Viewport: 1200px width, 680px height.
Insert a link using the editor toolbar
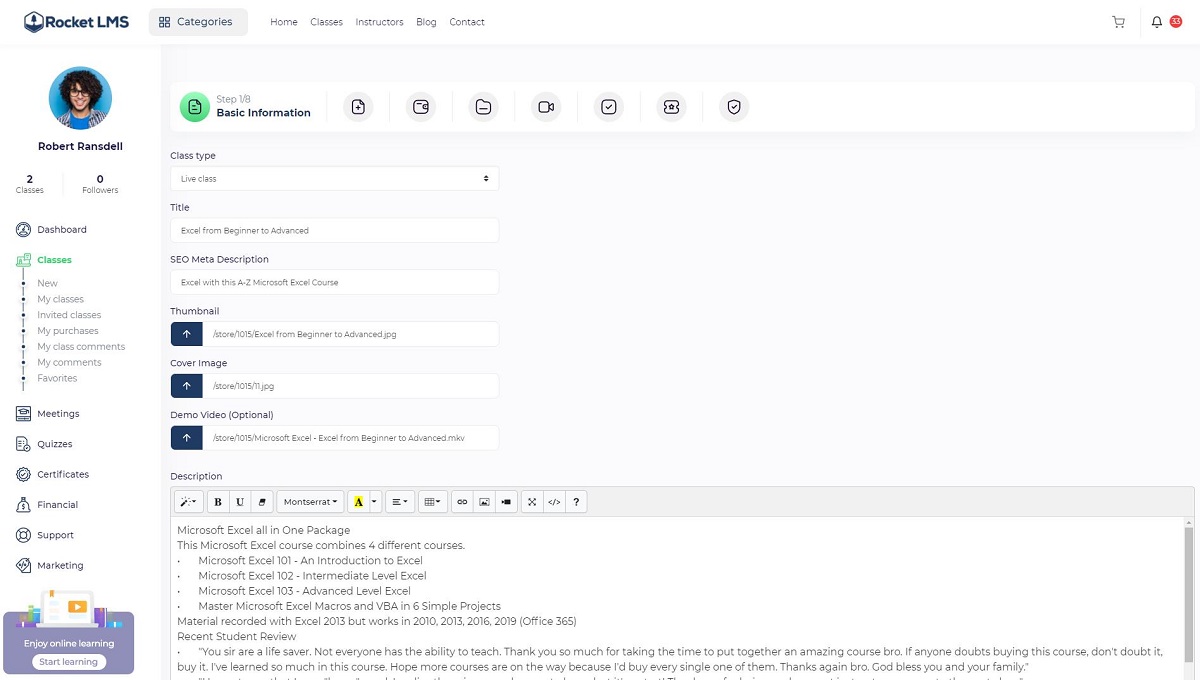coord(461,502)
